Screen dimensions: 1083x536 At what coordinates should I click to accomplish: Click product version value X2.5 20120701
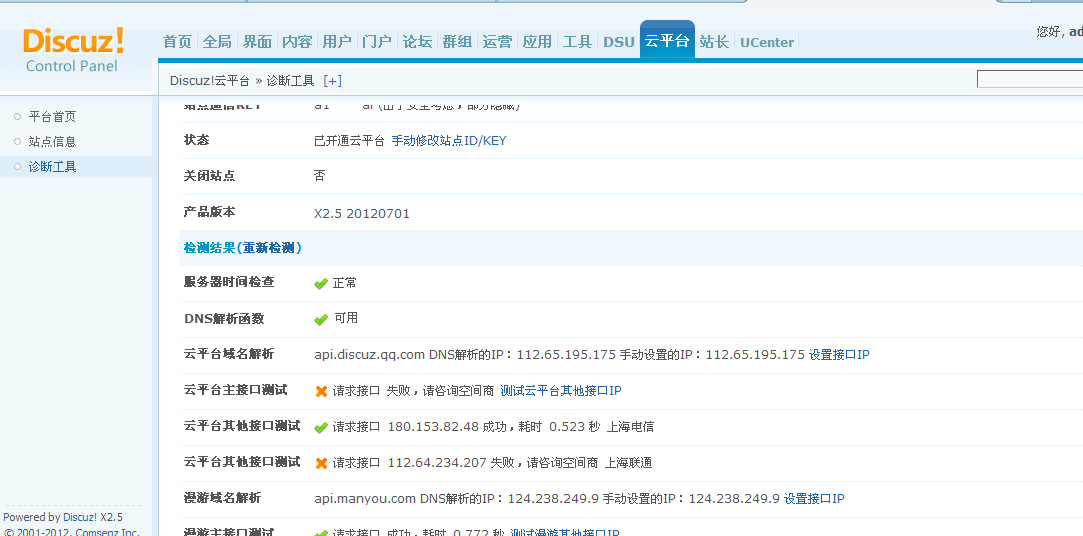tap(362, 214)
